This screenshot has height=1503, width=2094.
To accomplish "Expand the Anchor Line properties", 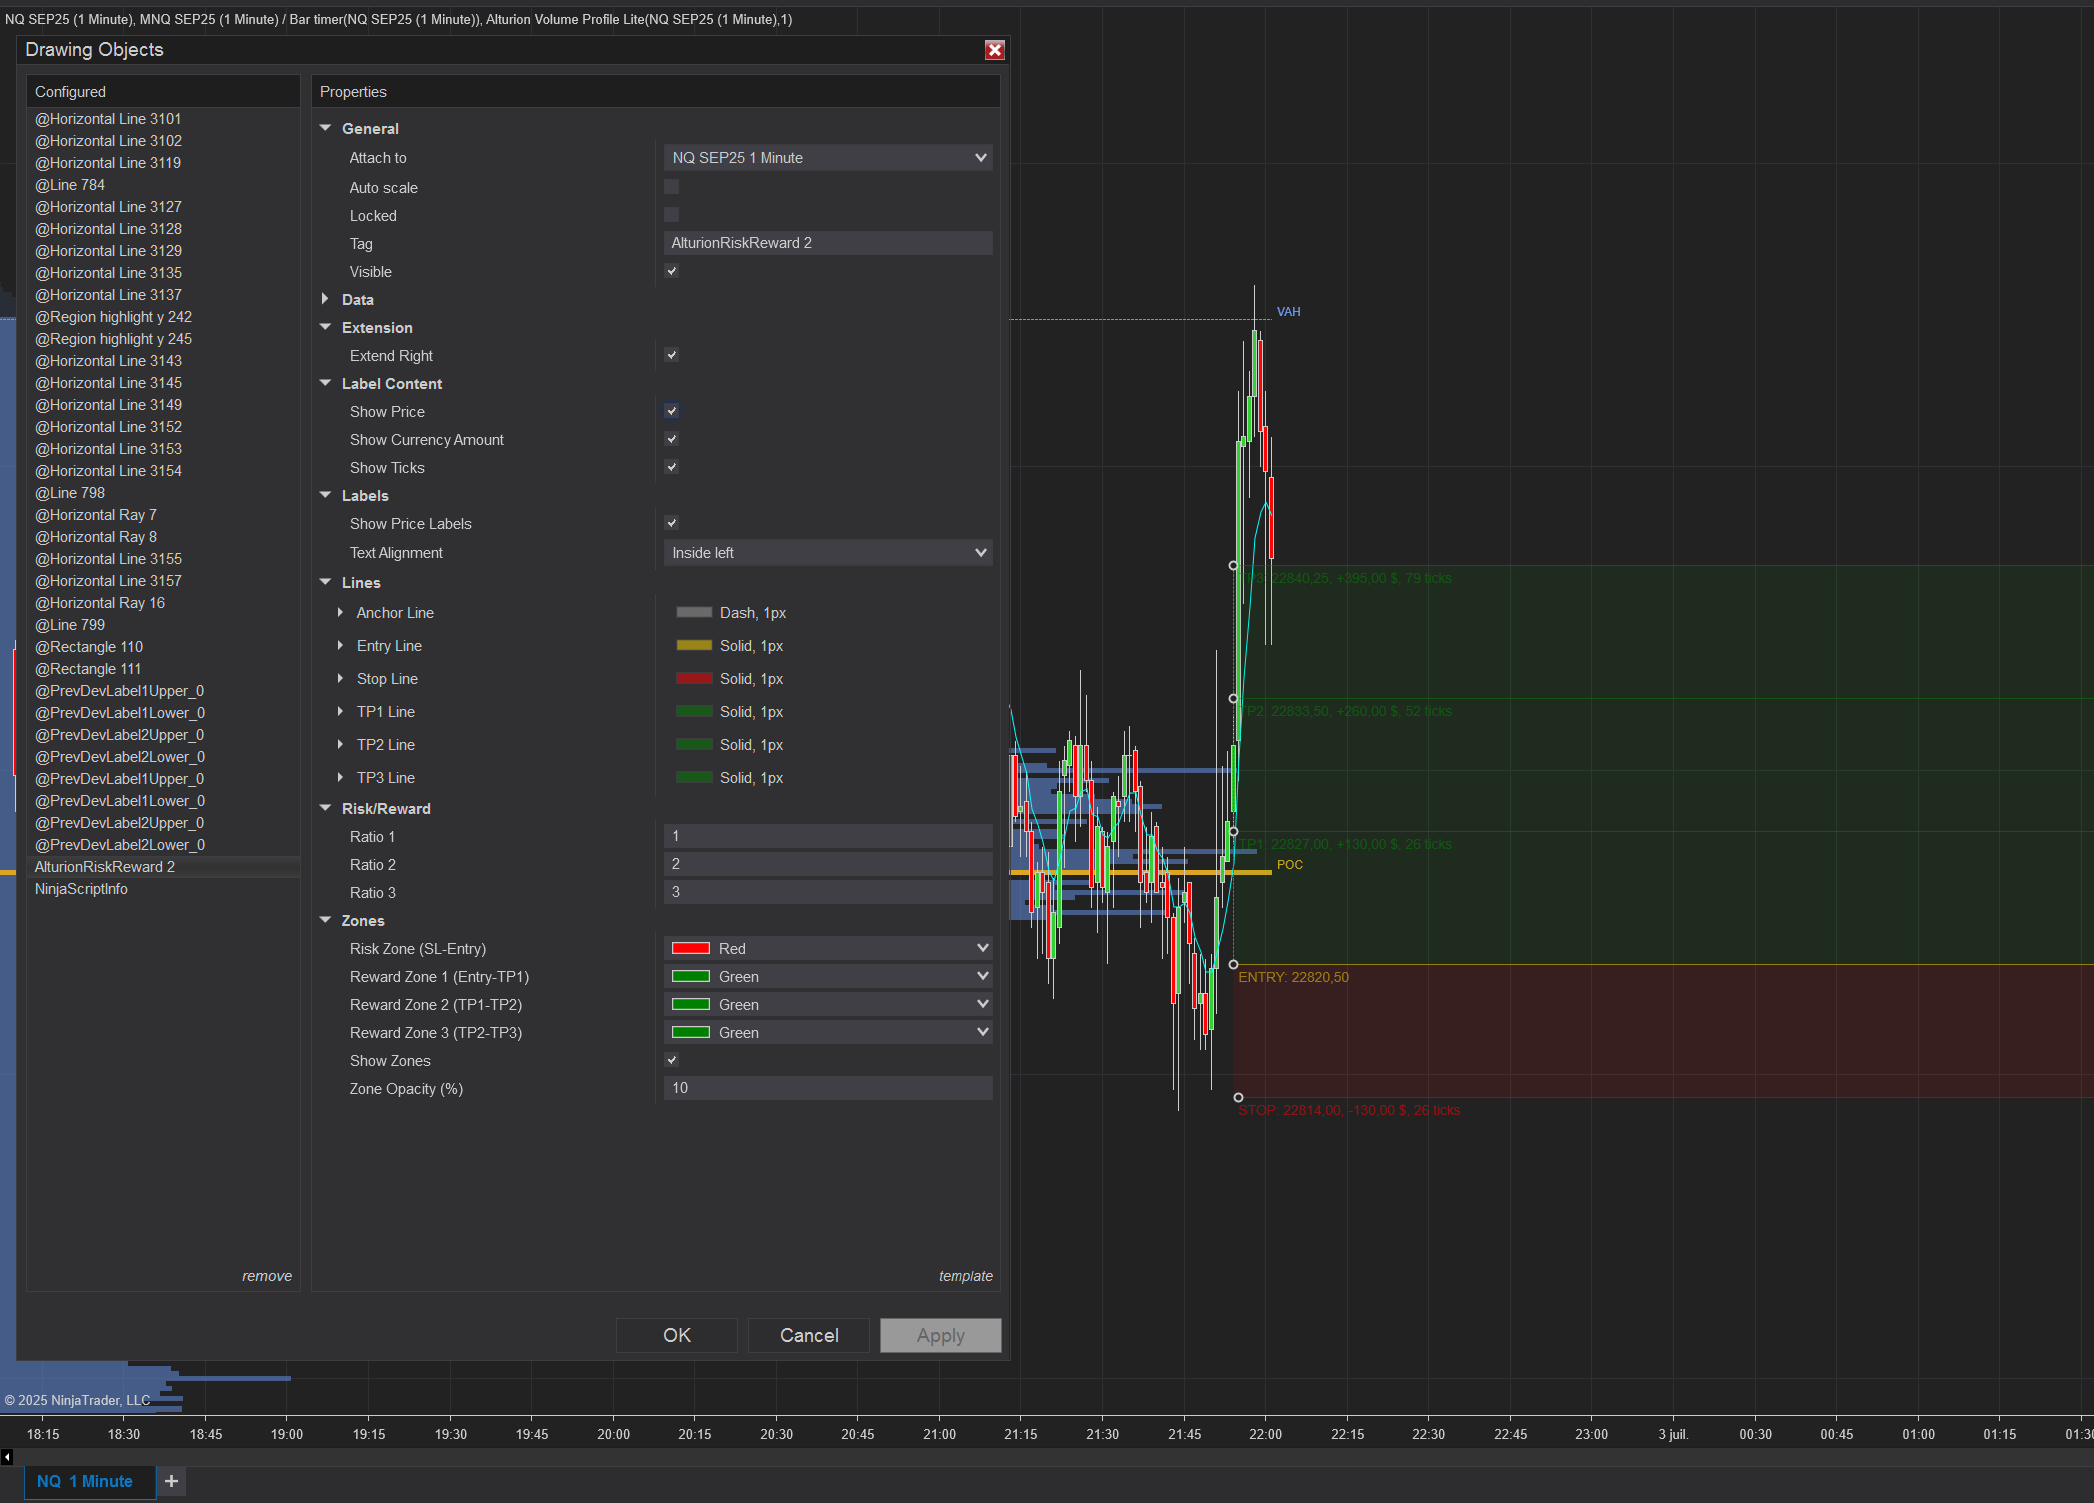I will [340, 612].
